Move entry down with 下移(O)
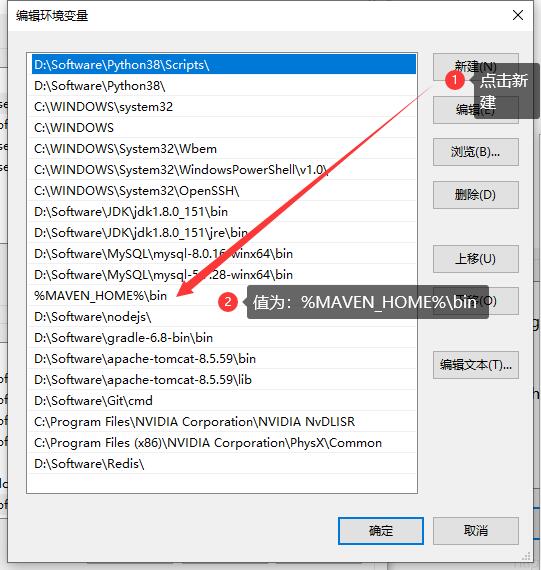The image size is (541, 570). pos(476,301)
